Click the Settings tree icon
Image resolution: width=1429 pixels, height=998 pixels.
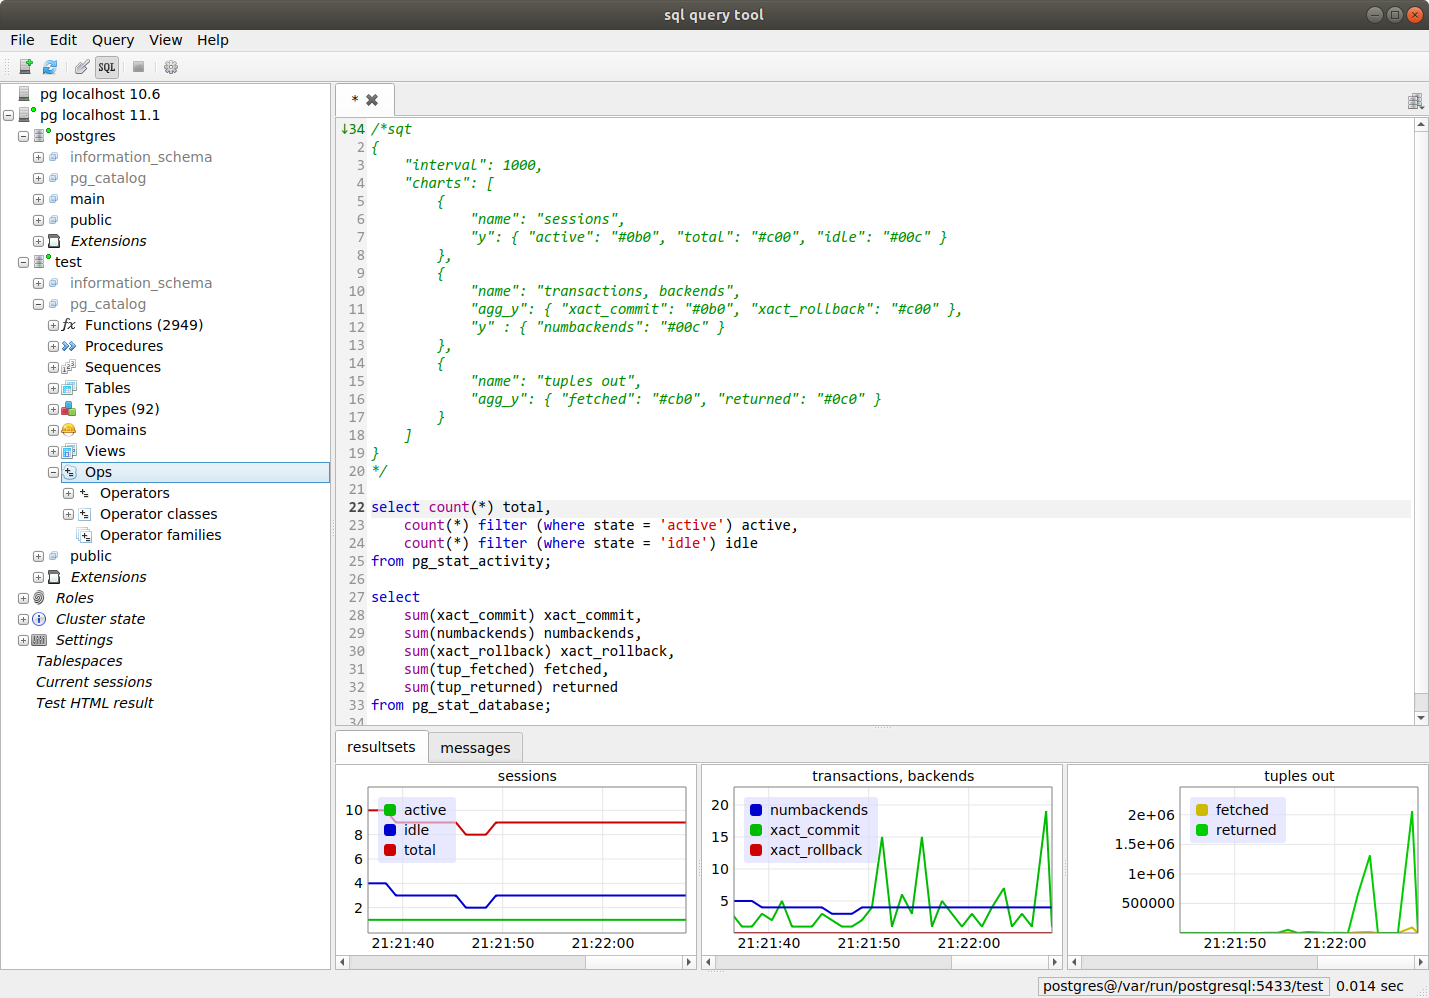click(39, 640)
